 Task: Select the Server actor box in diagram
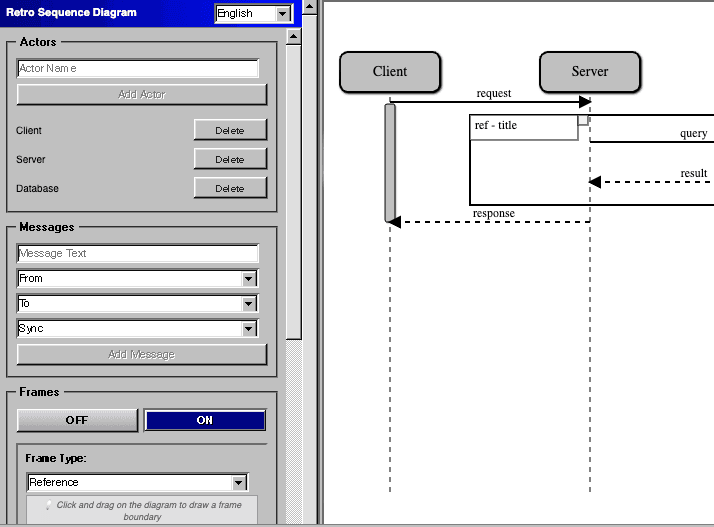pyautogui.click(x=590, y=72)
